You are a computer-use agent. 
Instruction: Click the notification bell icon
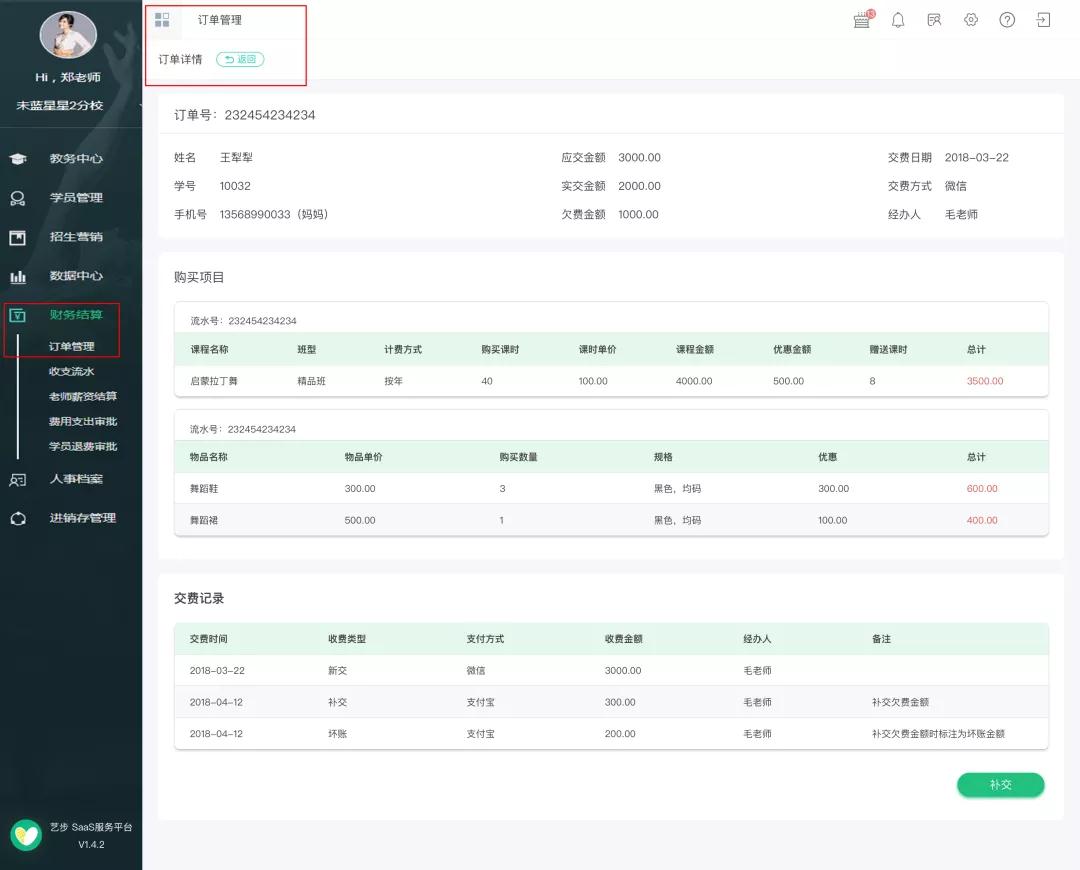click(x=898, y=20)
